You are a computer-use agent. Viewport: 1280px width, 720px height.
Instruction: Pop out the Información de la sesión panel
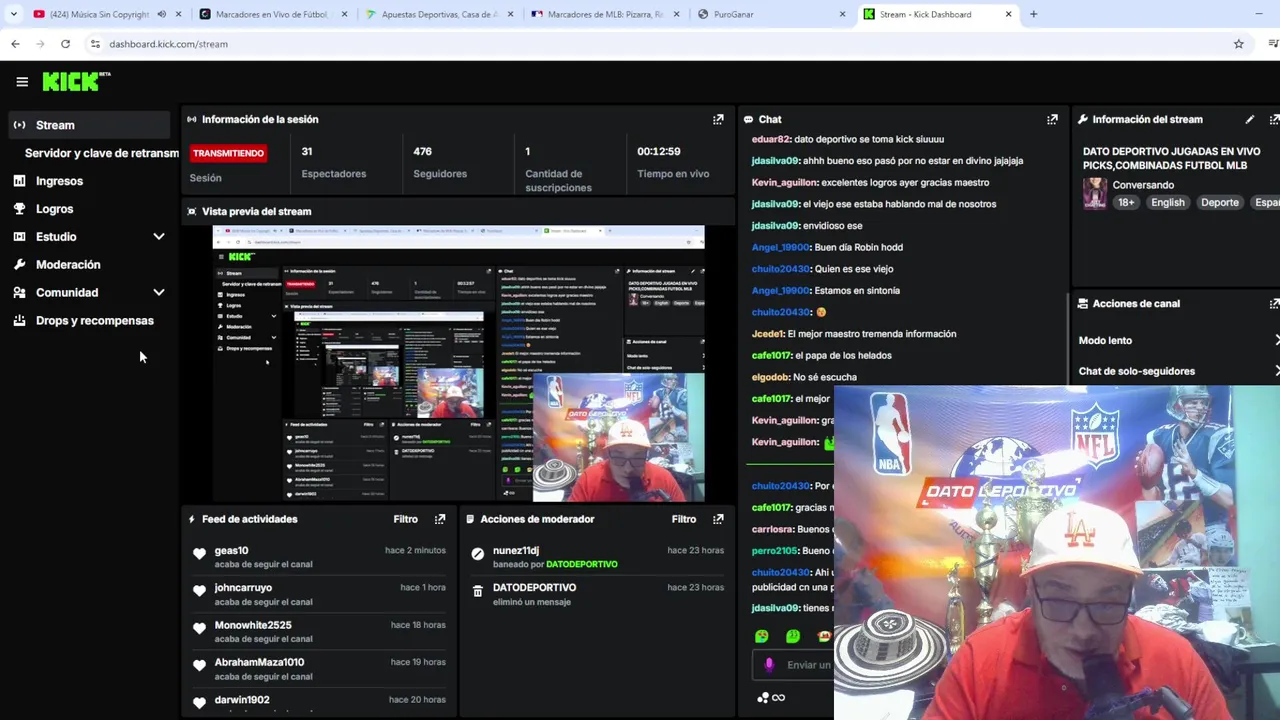(x=718, y=119)
